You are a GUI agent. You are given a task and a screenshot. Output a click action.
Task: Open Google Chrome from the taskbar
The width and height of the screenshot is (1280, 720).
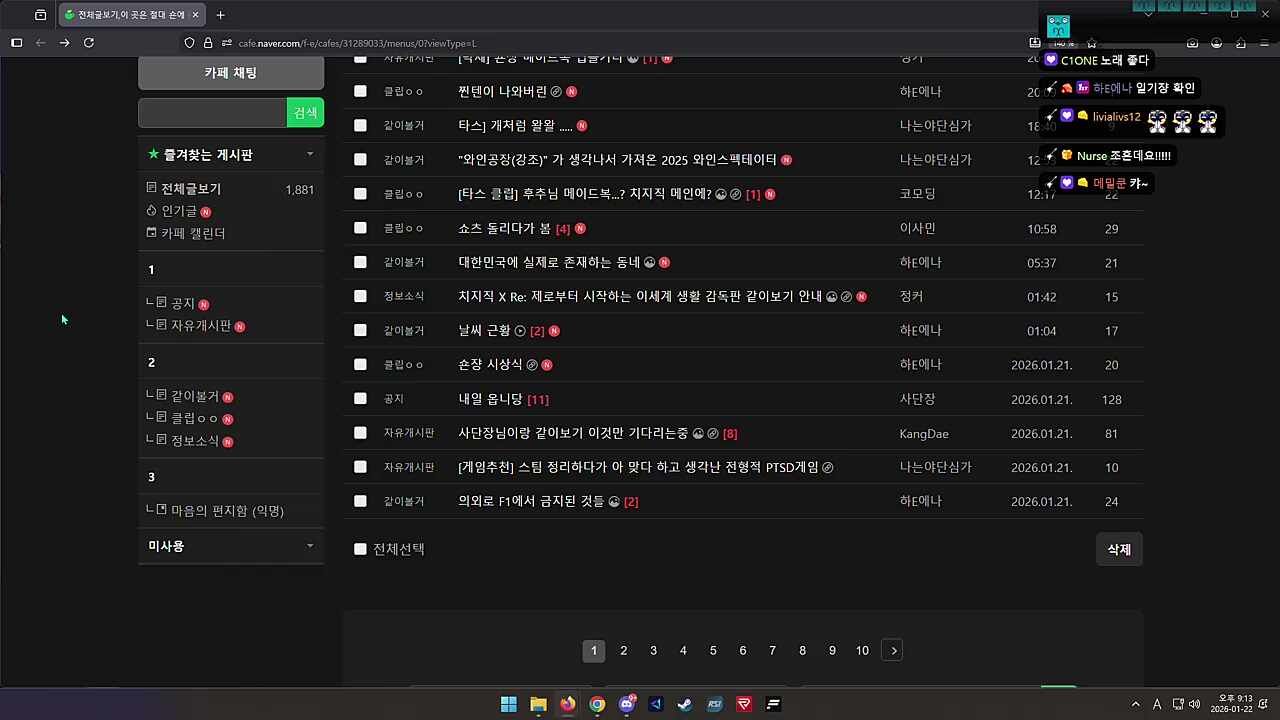[597, 704]
